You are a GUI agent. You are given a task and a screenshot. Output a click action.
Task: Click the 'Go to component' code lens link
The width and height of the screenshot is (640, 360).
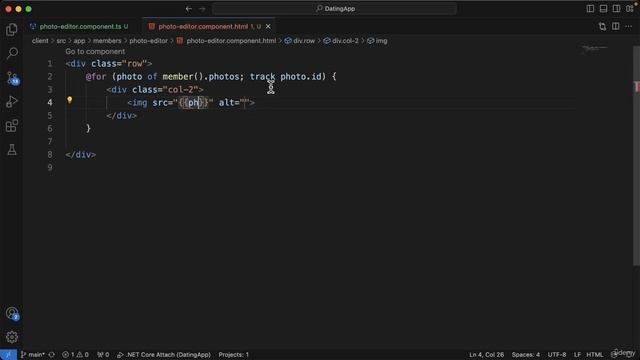pyautogui.click(x=95, y=51)
